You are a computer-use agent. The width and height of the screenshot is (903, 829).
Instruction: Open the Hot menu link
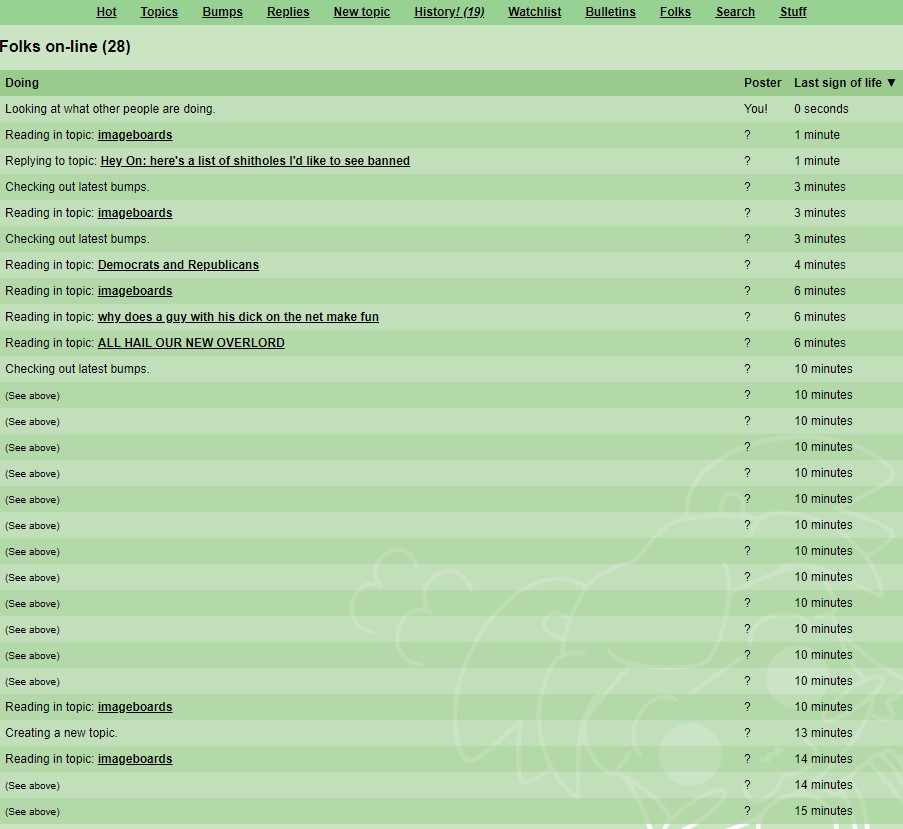tap(106, 12)
